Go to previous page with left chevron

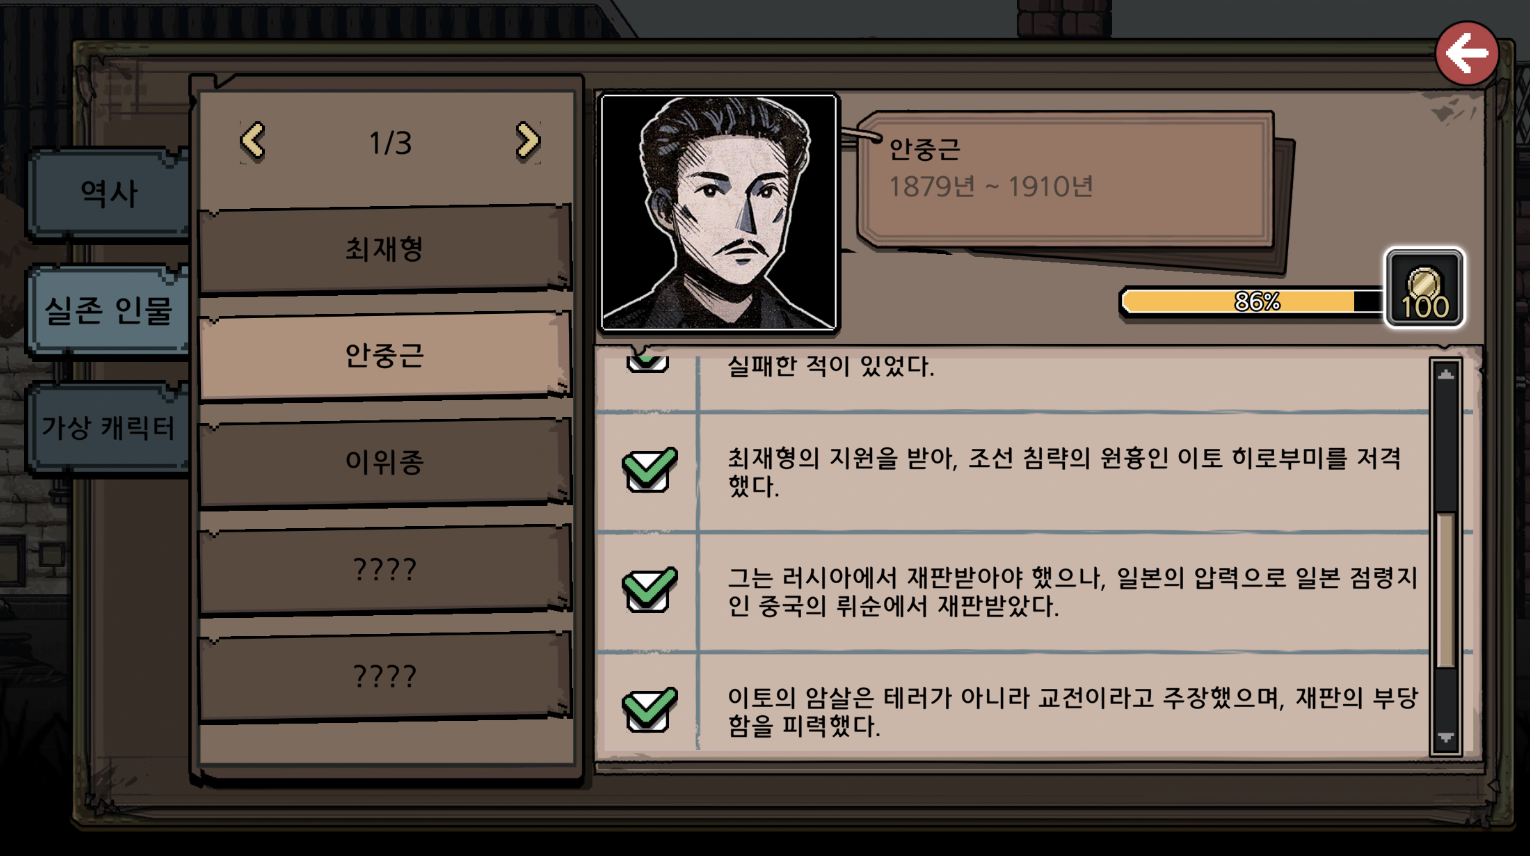coord(253,141)
